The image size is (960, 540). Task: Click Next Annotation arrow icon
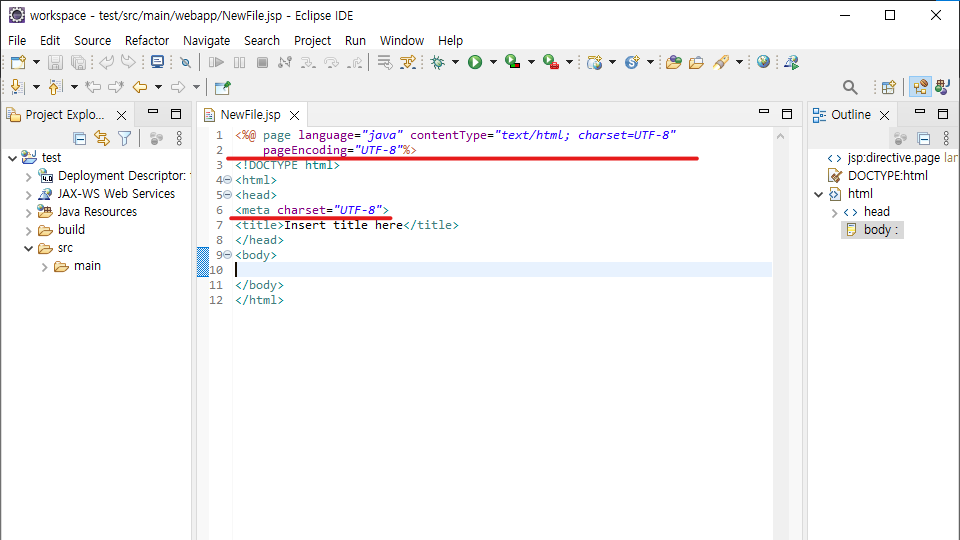[18, 88]
